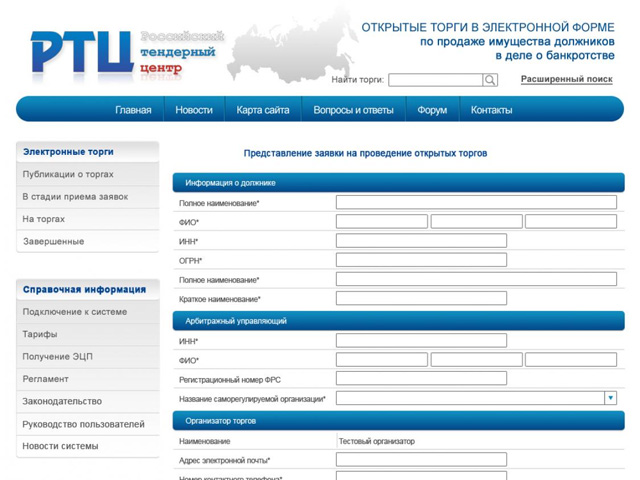Image resolution: width=640 pixels, height=480 pixels.
Task: Click last ФИО field under Арбитражный управляющий
Action: [571, 360]
